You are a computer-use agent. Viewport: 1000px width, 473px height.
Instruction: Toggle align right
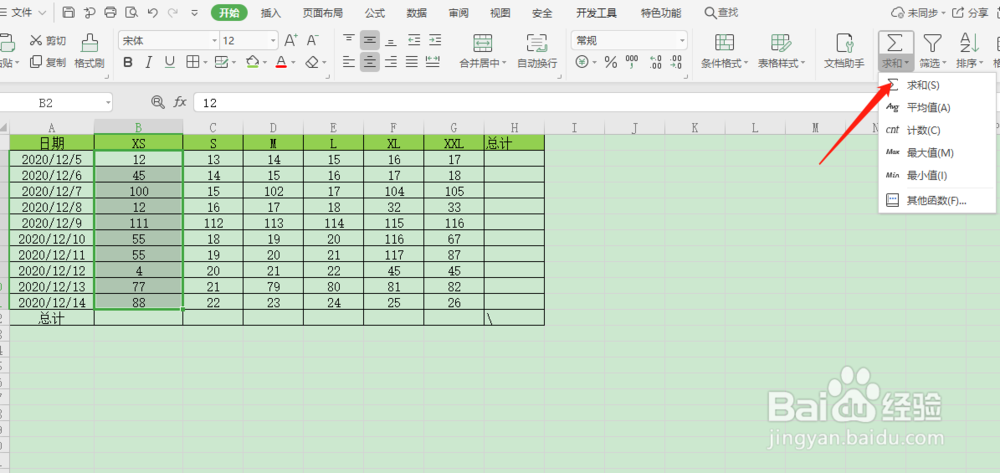(x=391, y=62)
